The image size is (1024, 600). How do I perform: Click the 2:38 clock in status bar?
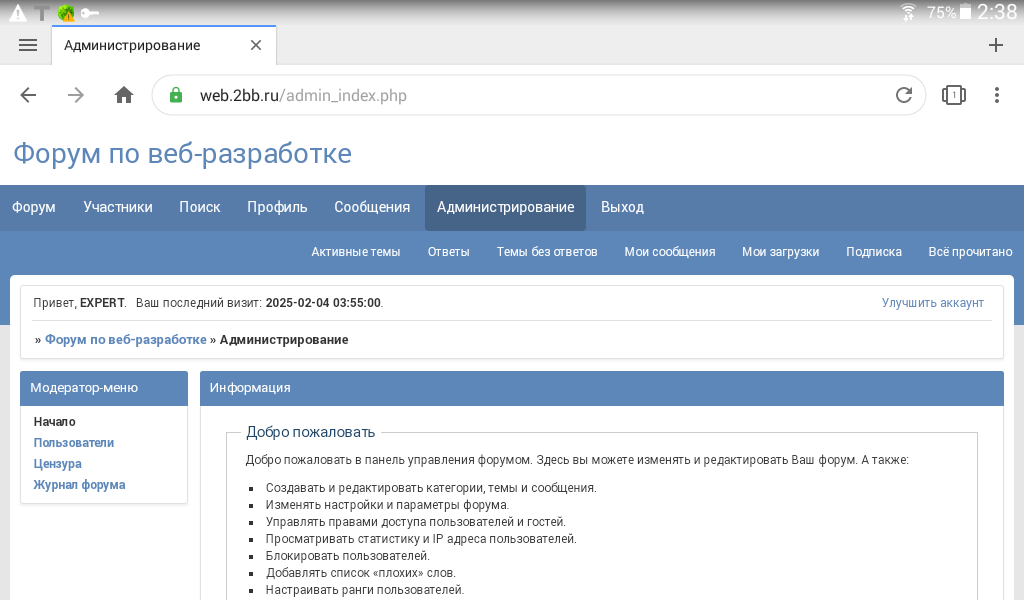(997, 12)
